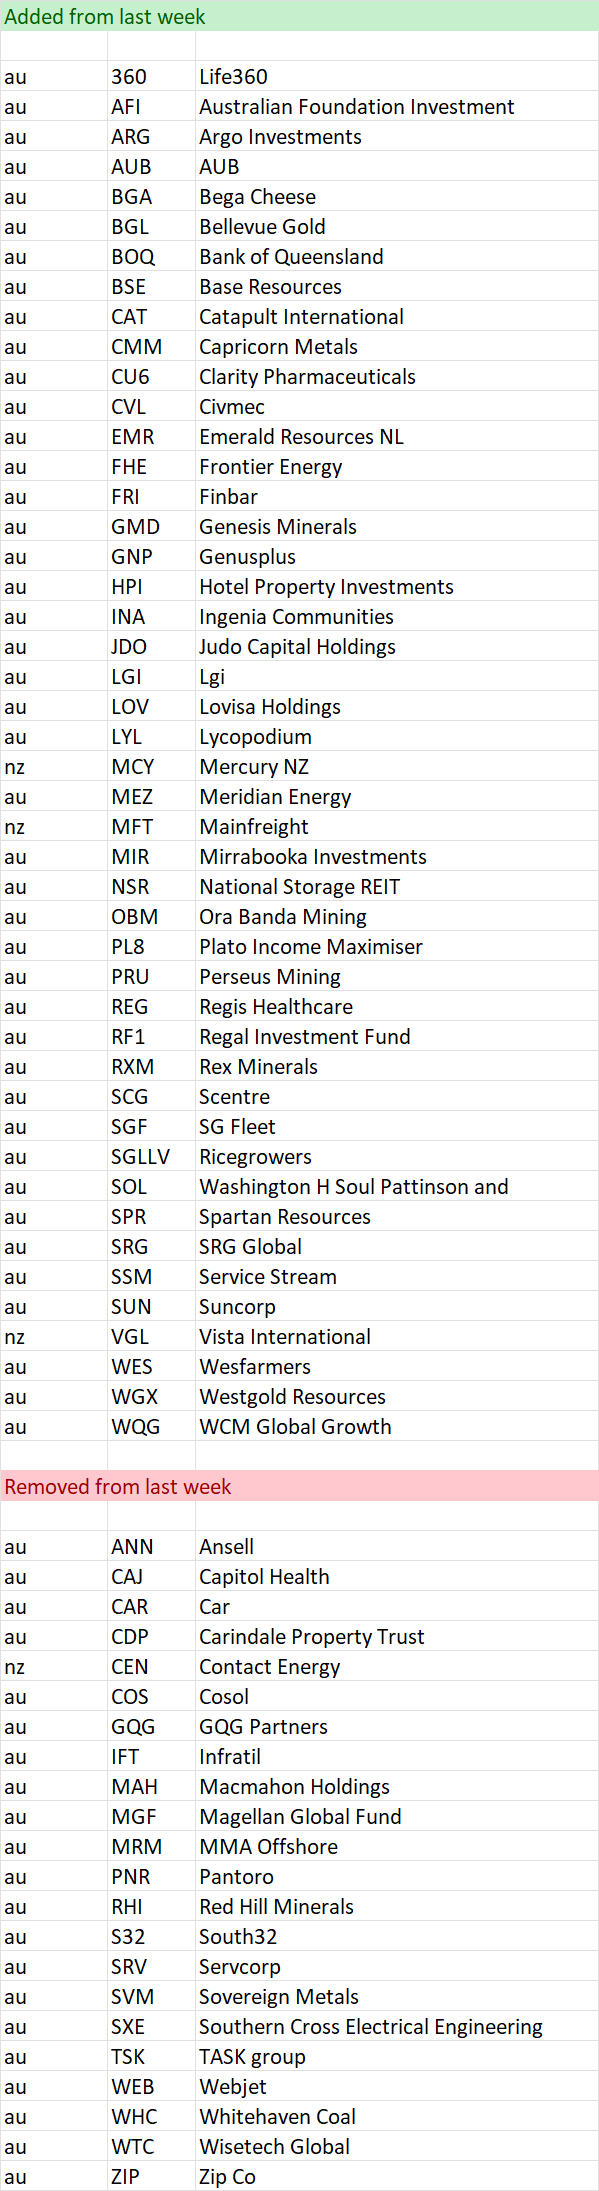599x2191 pixels.
Task: Click the Contact Energy cell
Action: pos(397,1666)
